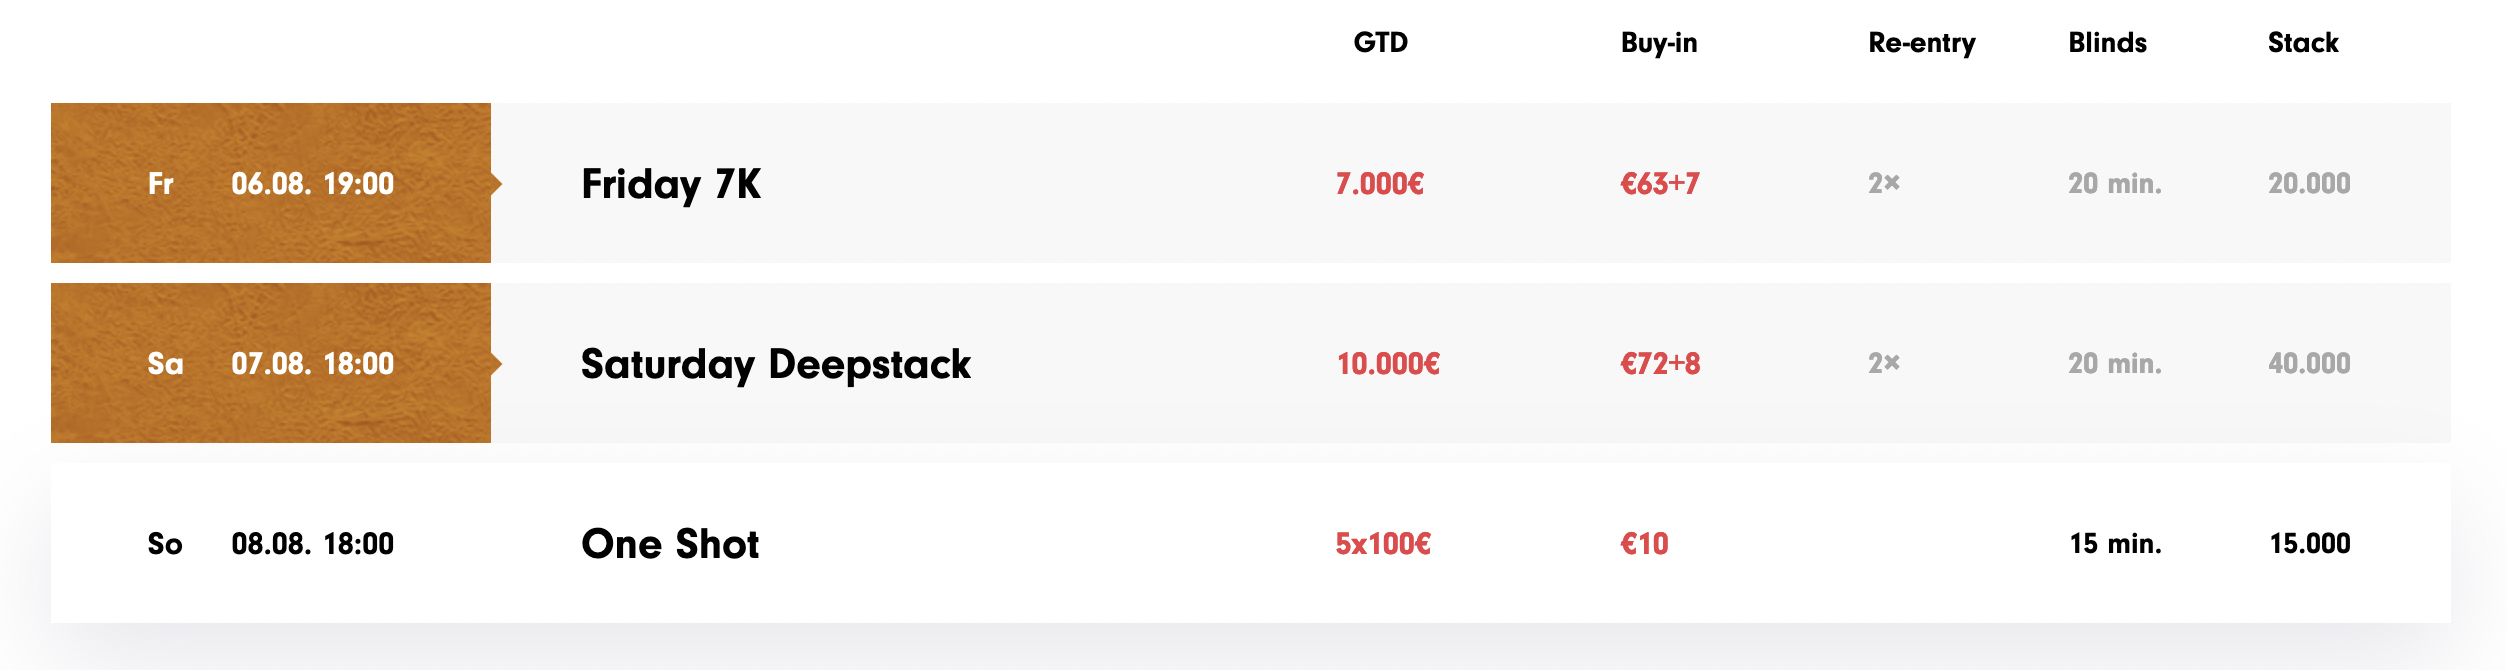Click the Buy-in column header
Image resolution: width=2506 pixels, height=670 pixels.
point(1659,43)
